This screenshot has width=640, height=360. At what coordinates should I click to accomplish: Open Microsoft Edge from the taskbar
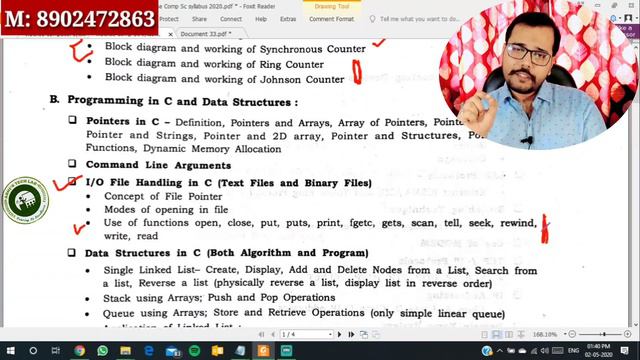149,351
